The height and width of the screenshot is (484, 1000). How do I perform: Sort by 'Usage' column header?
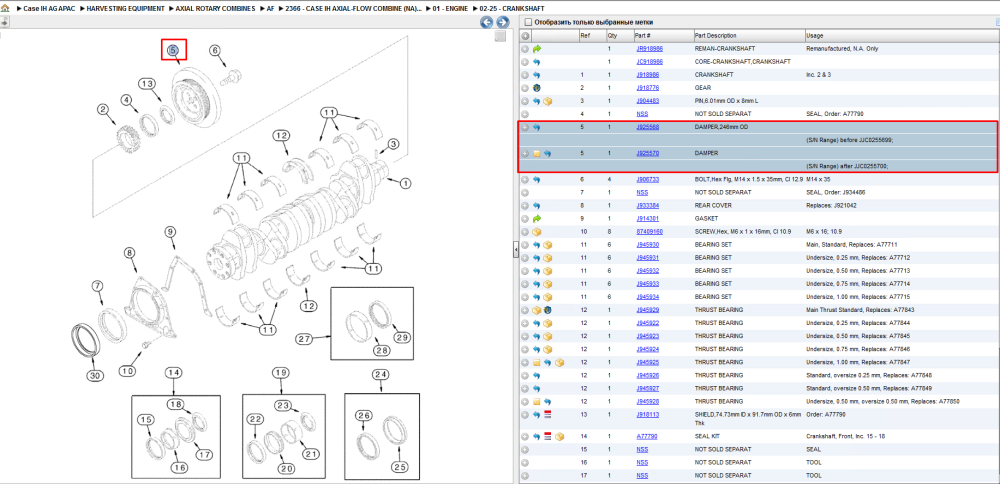(814, 36)
